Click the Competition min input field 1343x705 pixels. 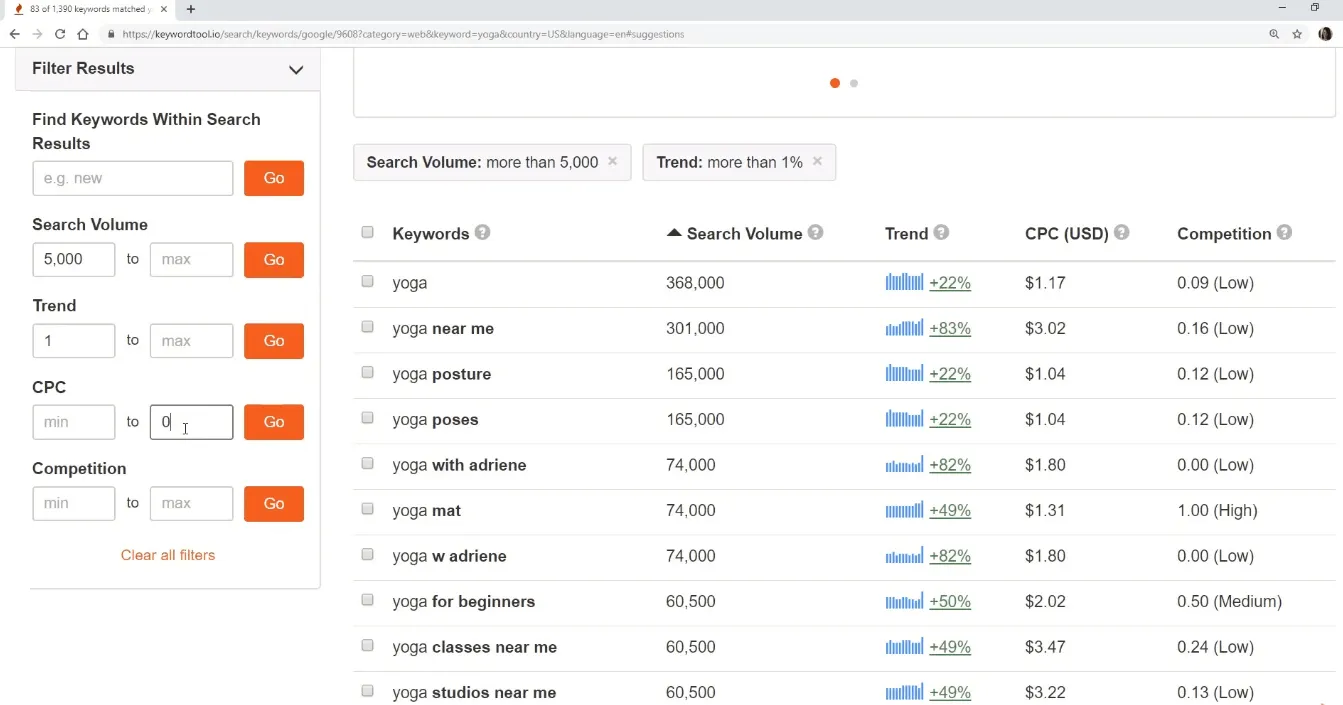[x=73, y=503]
